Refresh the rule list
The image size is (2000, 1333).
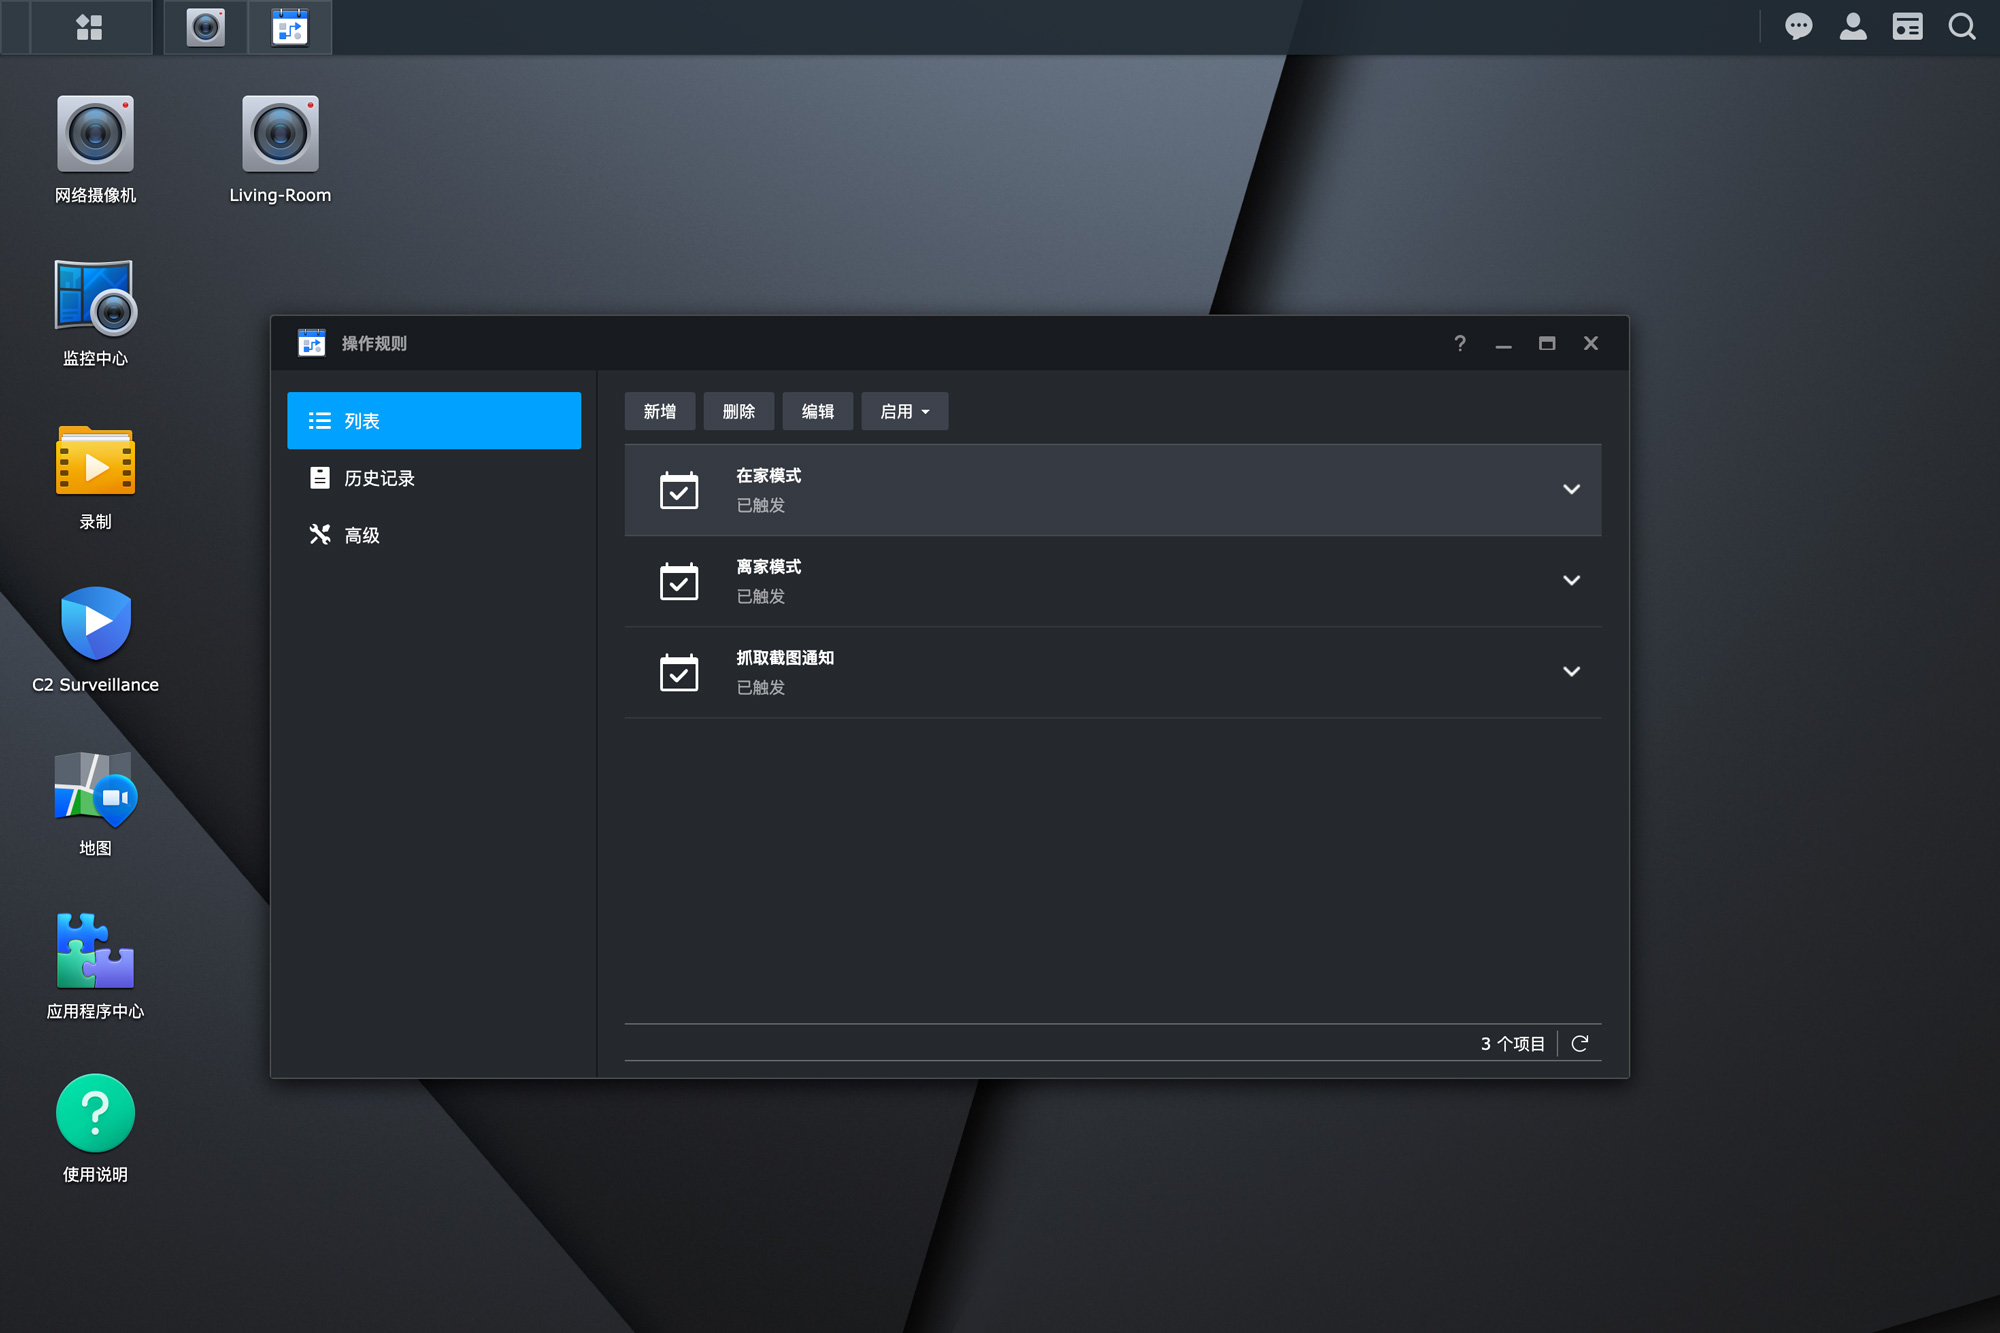[x=1580, y=1043]
